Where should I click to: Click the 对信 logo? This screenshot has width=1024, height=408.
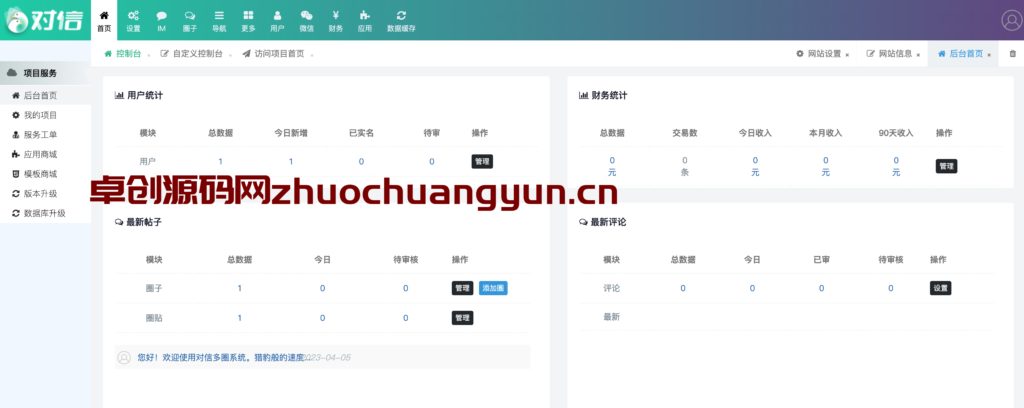tap(45, 20)
